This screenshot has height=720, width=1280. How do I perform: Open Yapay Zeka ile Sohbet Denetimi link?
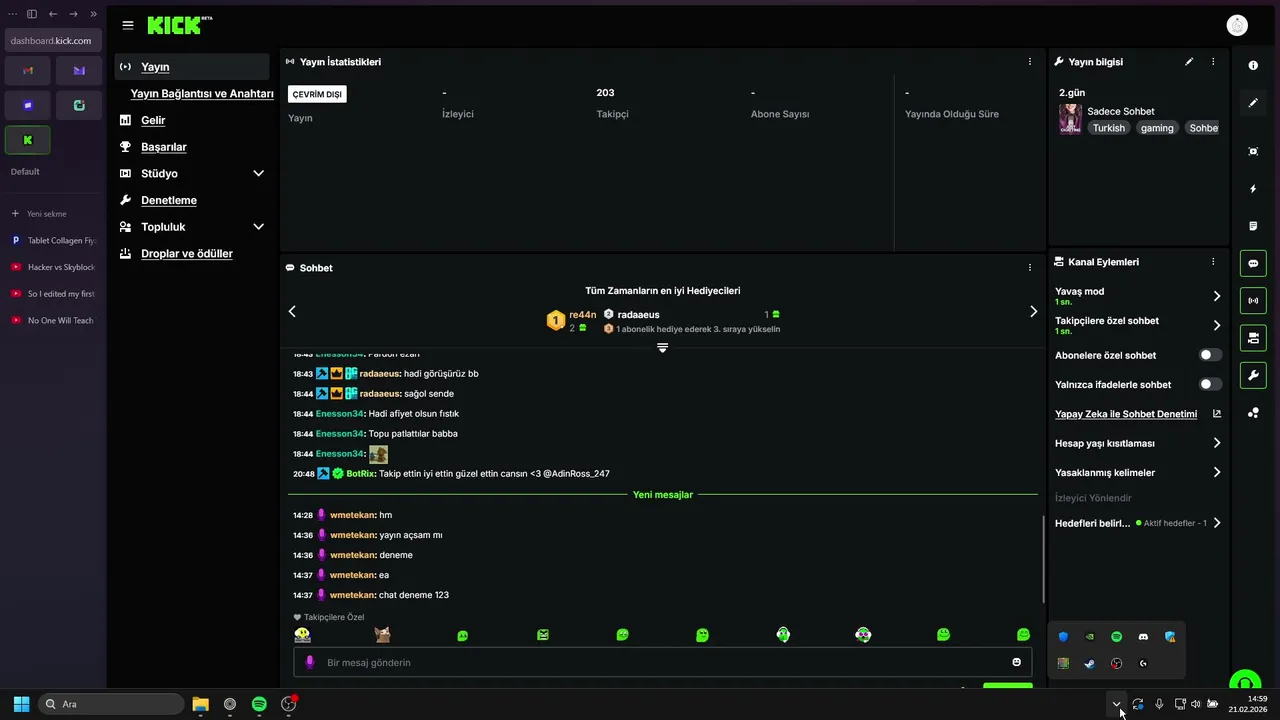pyautogui.click(x=1126, y=414)
